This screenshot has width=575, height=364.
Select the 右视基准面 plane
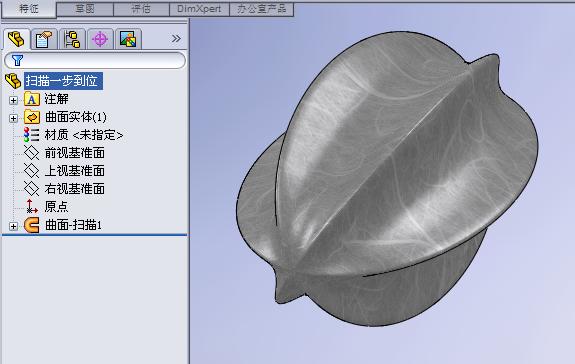[75, 188]
